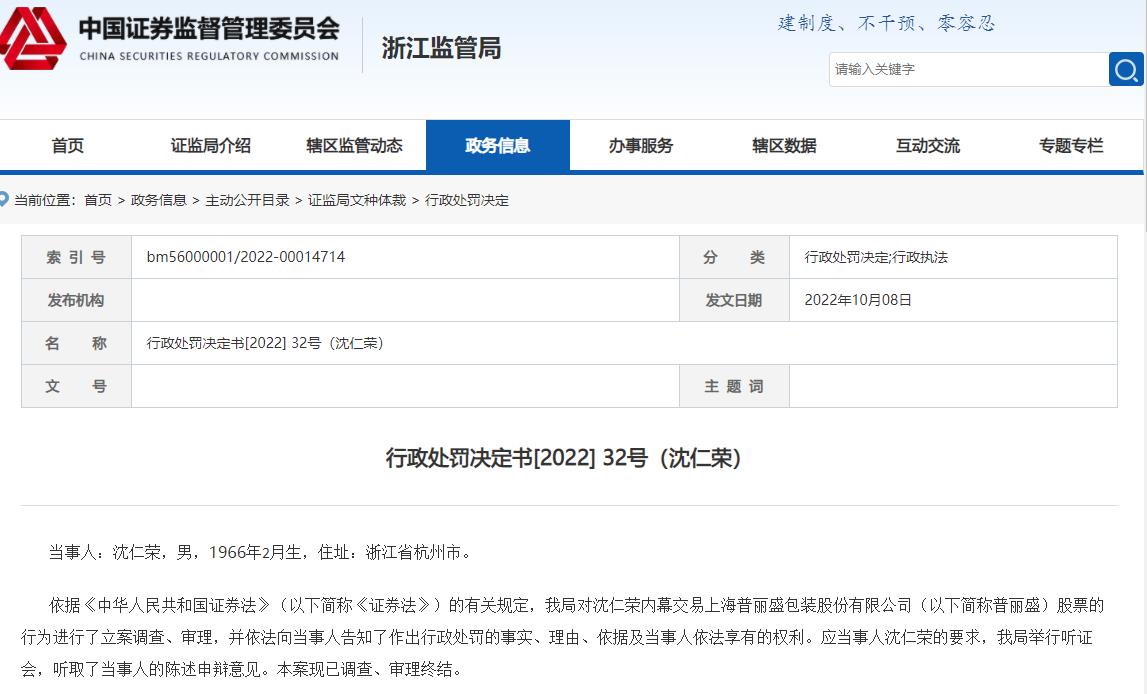1147x694 pixels.
Task: Go to 证监局介绍 menu item
Action: coord(211,146)
